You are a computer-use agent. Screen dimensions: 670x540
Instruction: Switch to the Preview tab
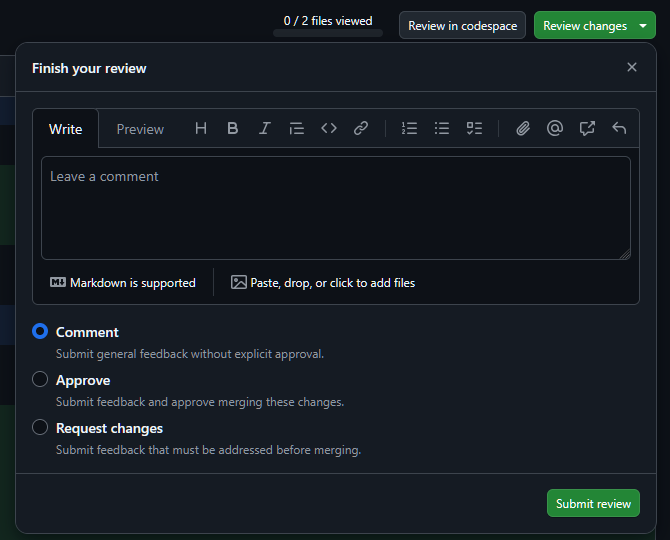coord(140,129)
